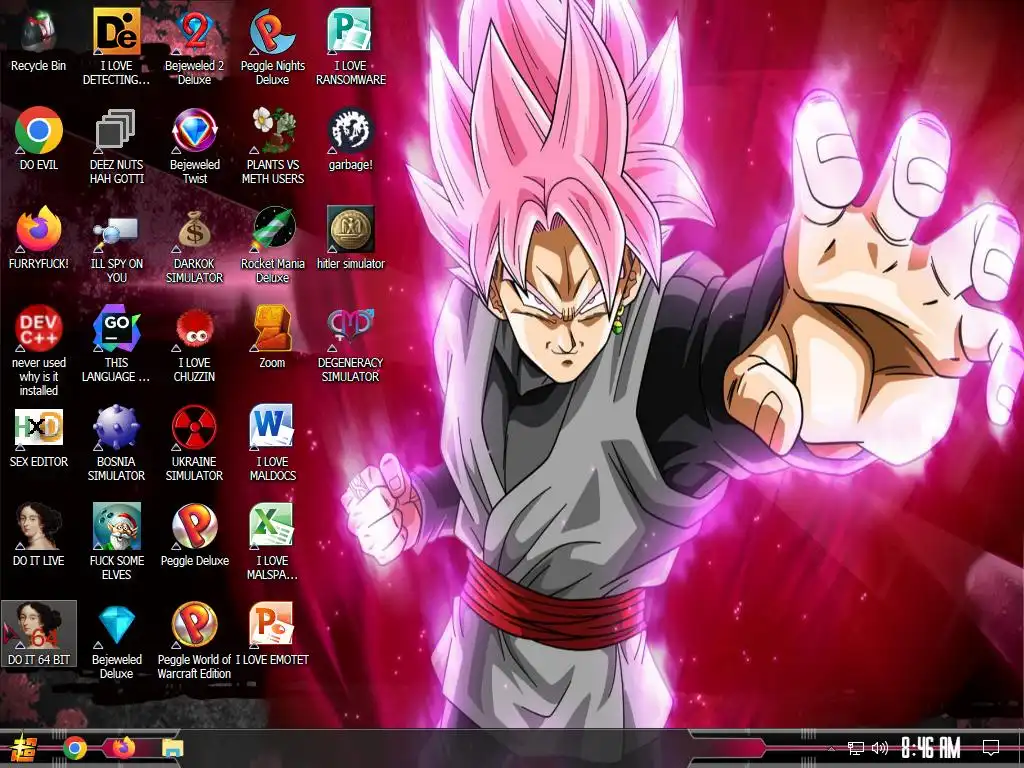Open the volume control tray icon
The width and height of the screenshot is (1024, 768).
click(880, 748)
